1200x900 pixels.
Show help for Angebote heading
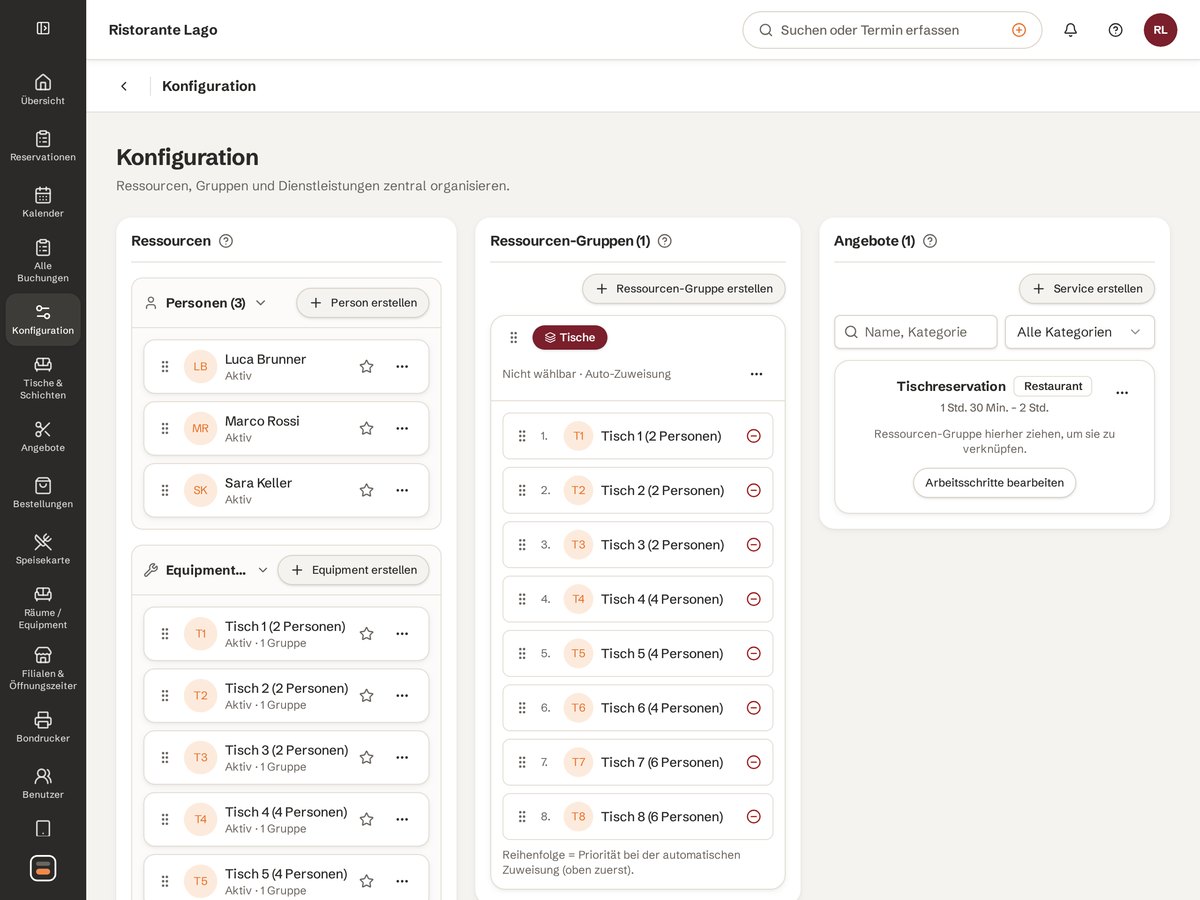click(x=930, y=241)
